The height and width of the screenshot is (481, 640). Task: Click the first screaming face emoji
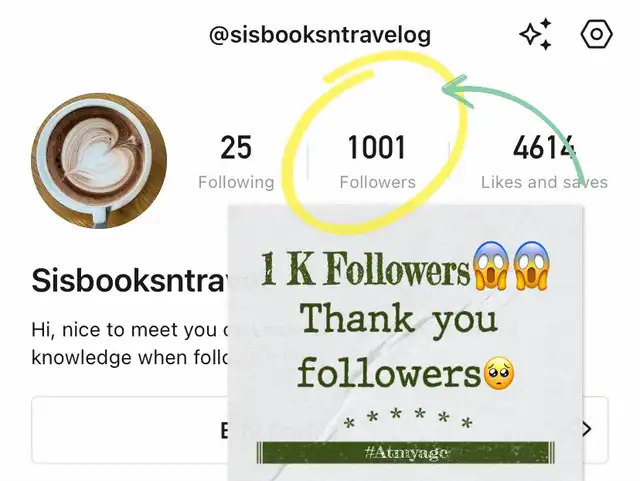491,266
